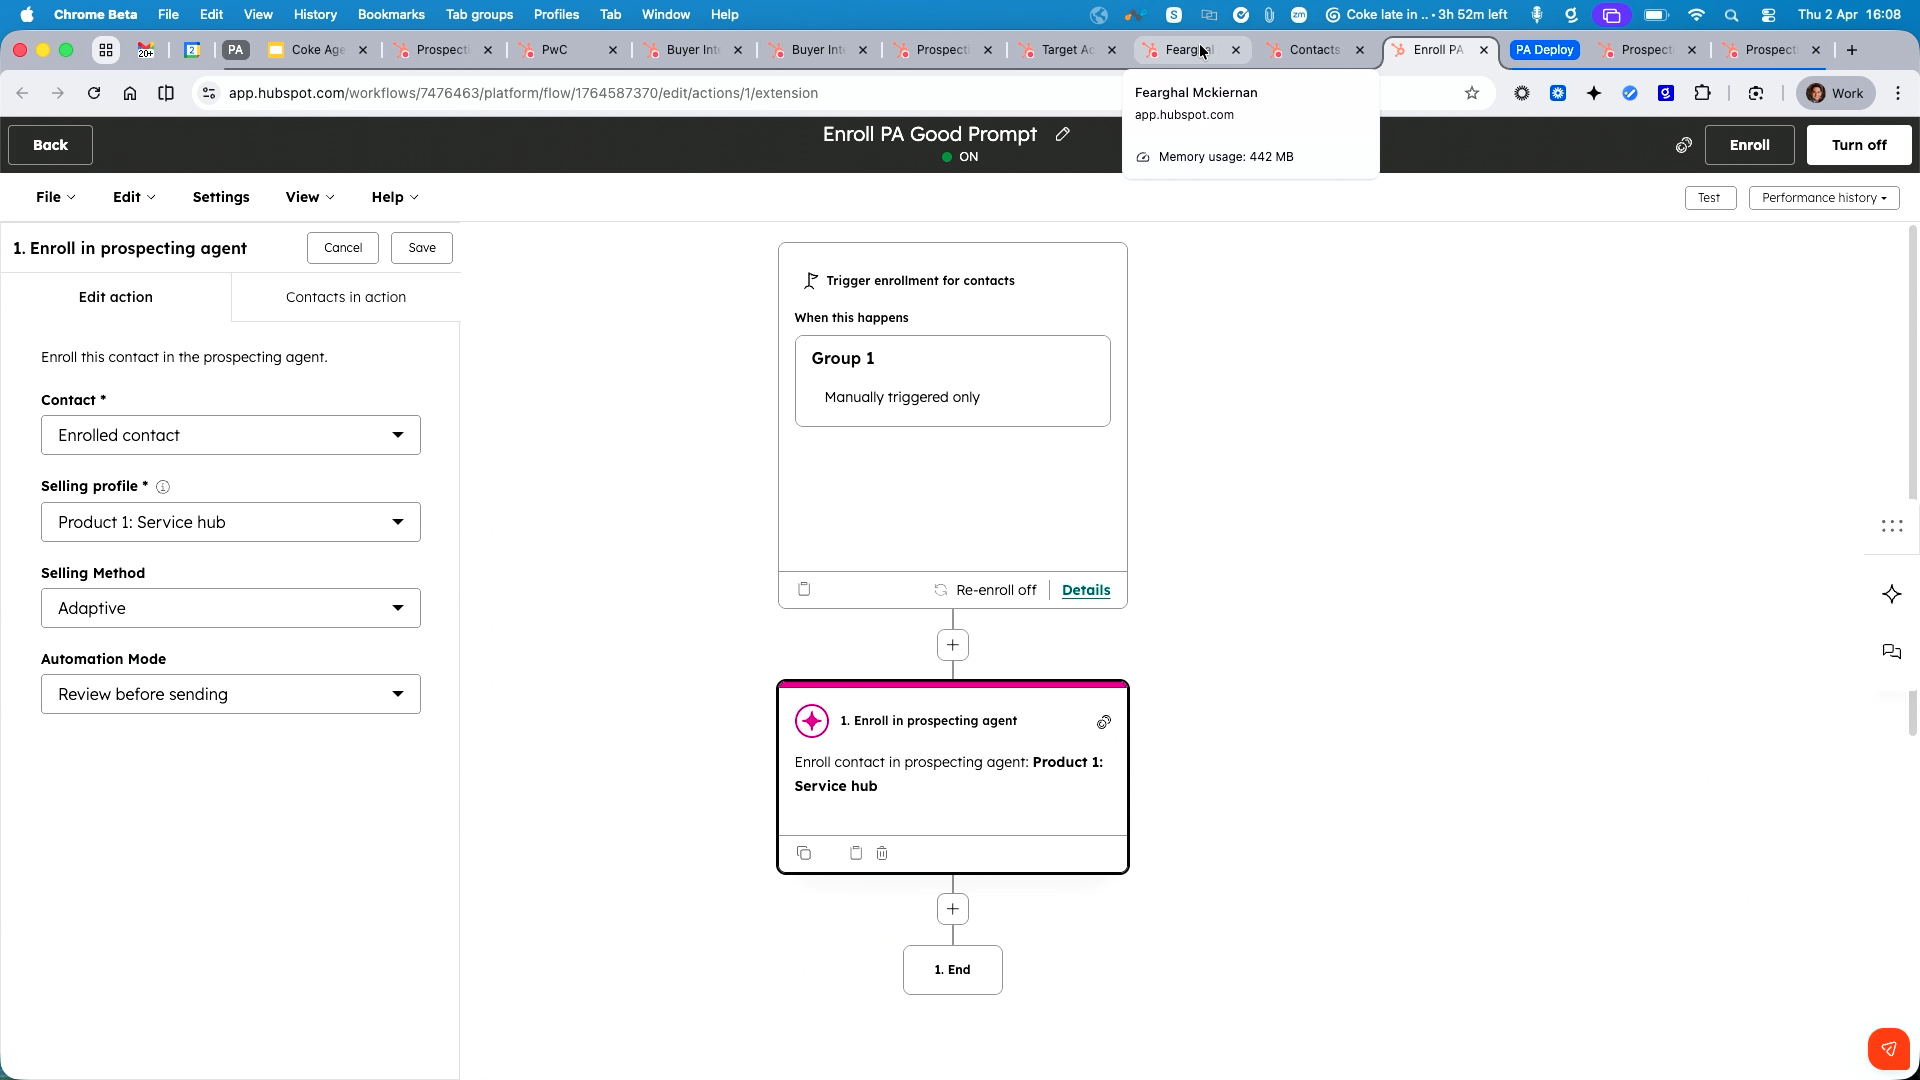1920x1080 pixels.
Task: Click the plus icon to add a new action
Action: point(952,645)
